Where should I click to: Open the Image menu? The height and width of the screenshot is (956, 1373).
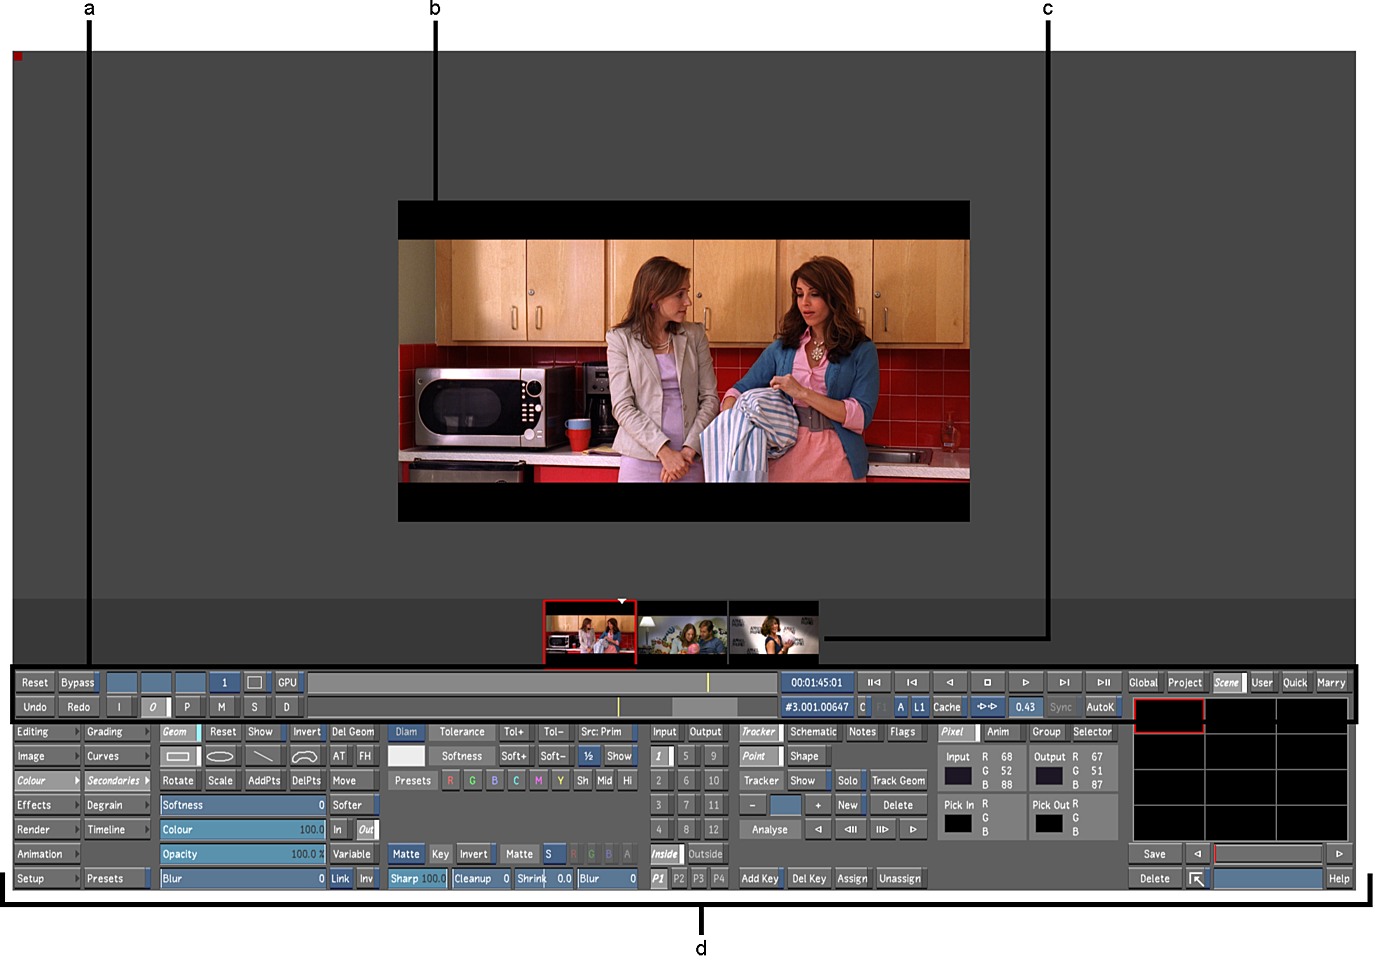click(47, 756)
